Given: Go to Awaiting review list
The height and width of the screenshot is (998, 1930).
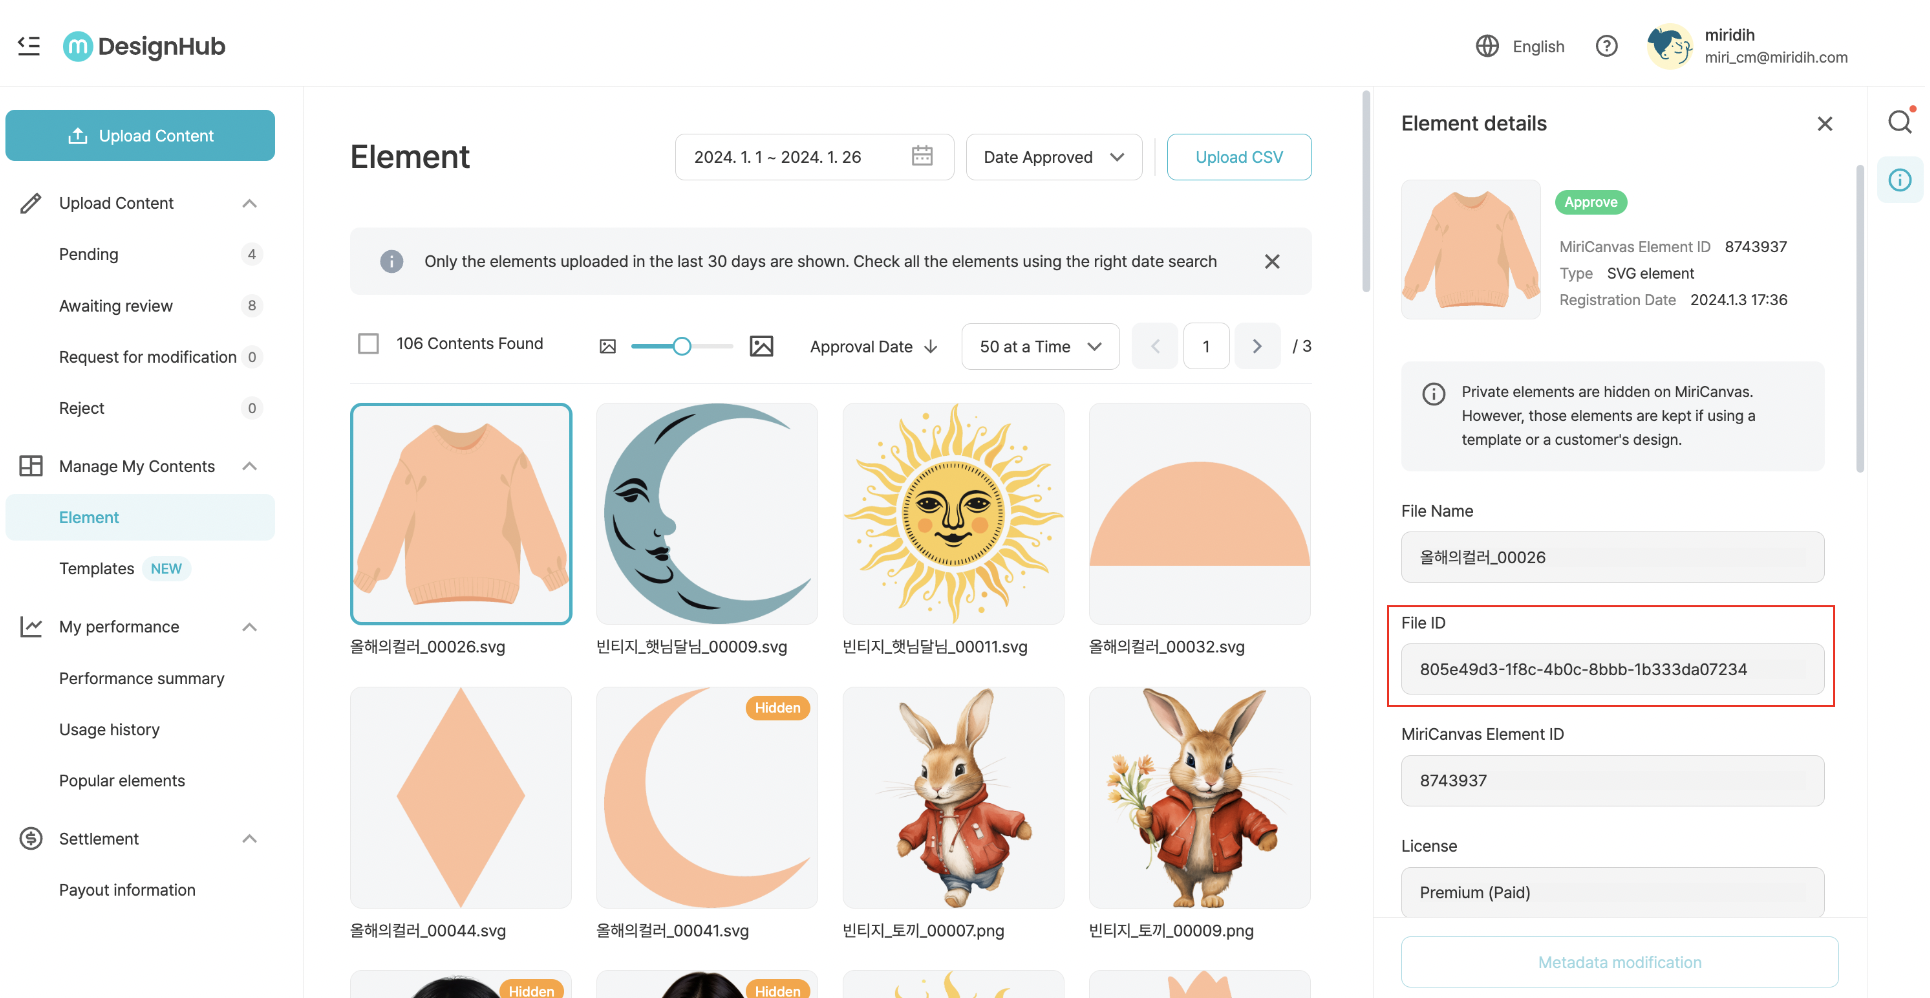Looking at the screenshot, I should [x=116, y=306].
